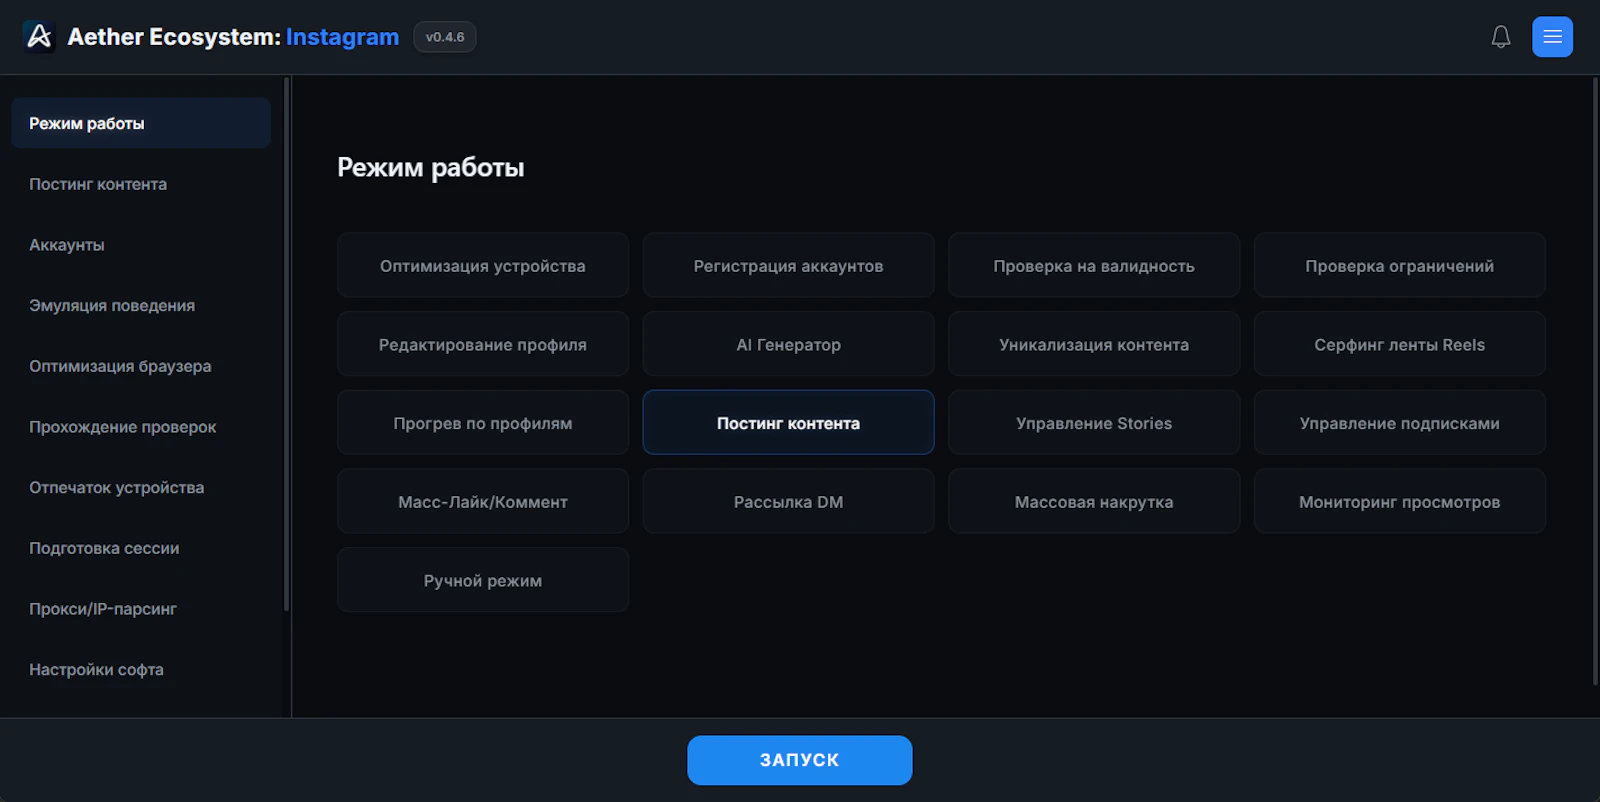The width and height of the screenshot is (1600, 802).
Task: Choose Уникализация контента mode
Action: coord(1094,344)
